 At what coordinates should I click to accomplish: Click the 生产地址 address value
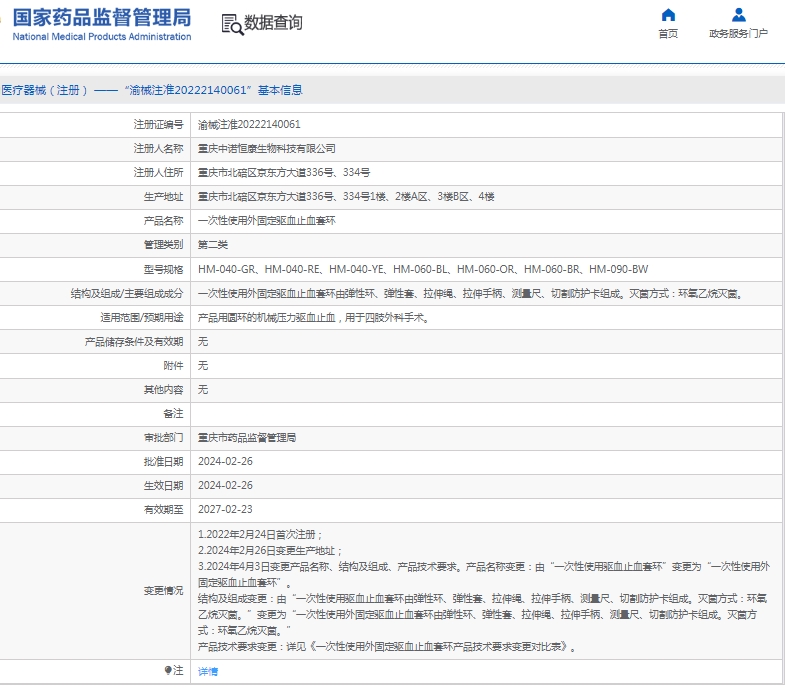pyautogui.click(x=346, y=197)
